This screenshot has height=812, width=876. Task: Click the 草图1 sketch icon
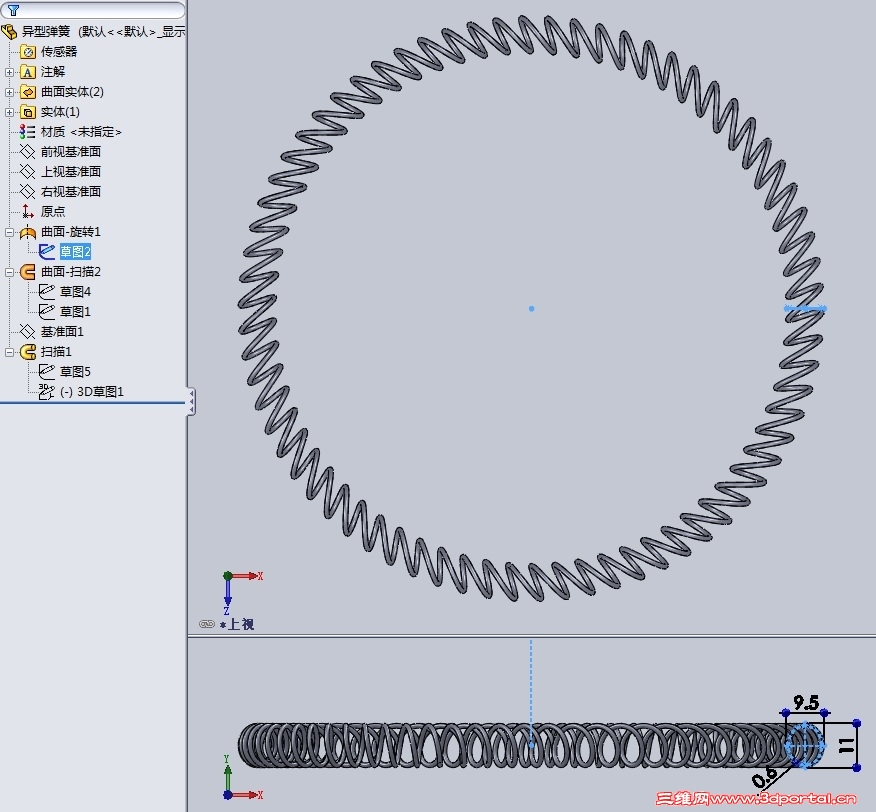tap(47, 312)
